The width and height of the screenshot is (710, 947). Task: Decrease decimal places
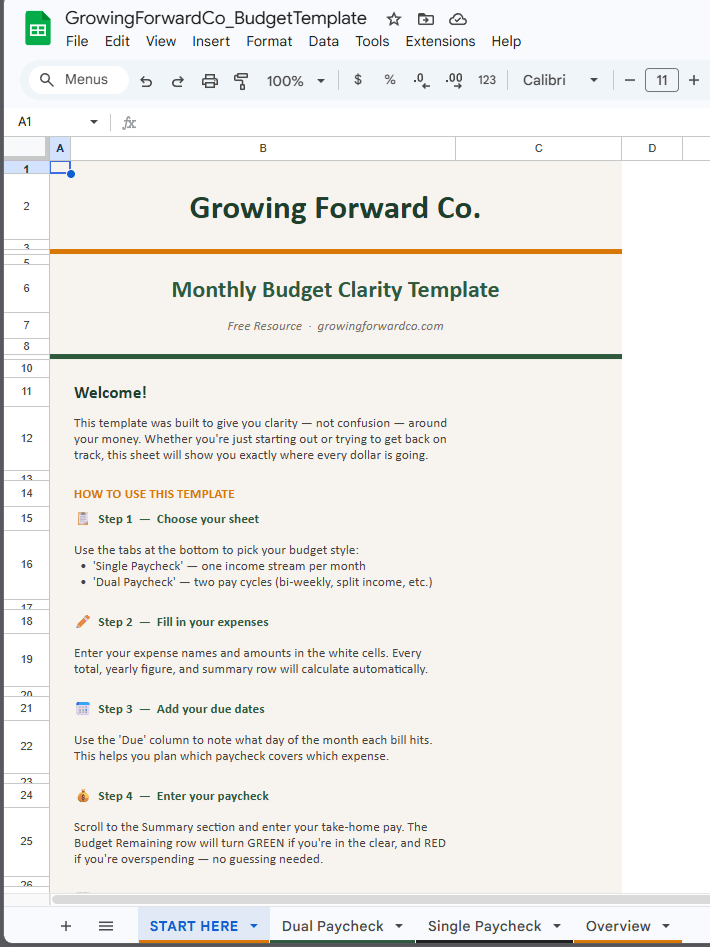(421, 80)
